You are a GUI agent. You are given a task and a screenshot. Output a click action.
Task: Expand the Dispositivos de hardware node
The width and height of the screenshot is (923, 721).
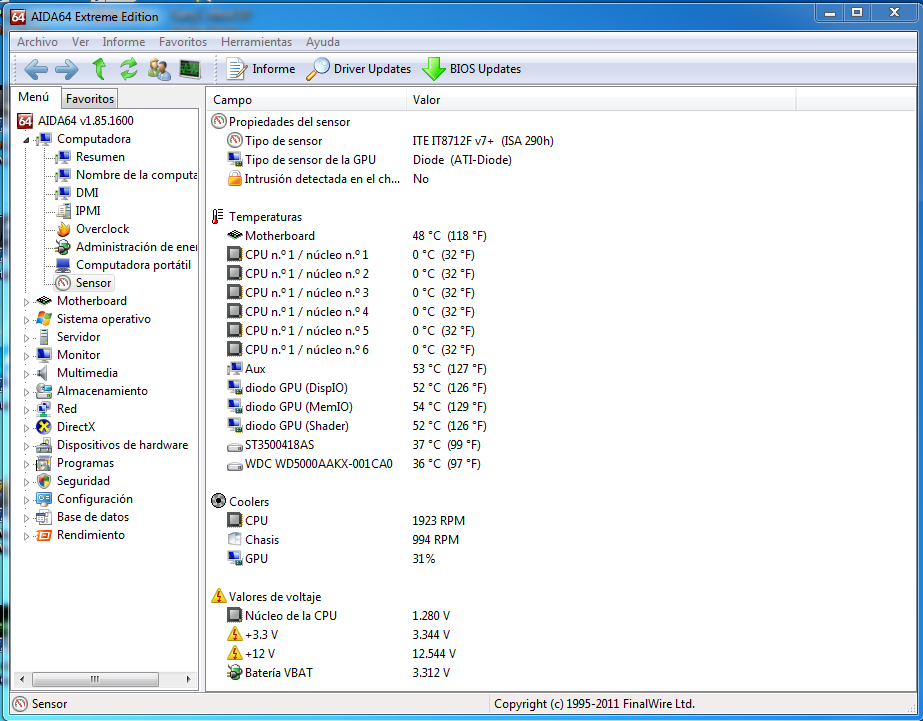(26, 446)
